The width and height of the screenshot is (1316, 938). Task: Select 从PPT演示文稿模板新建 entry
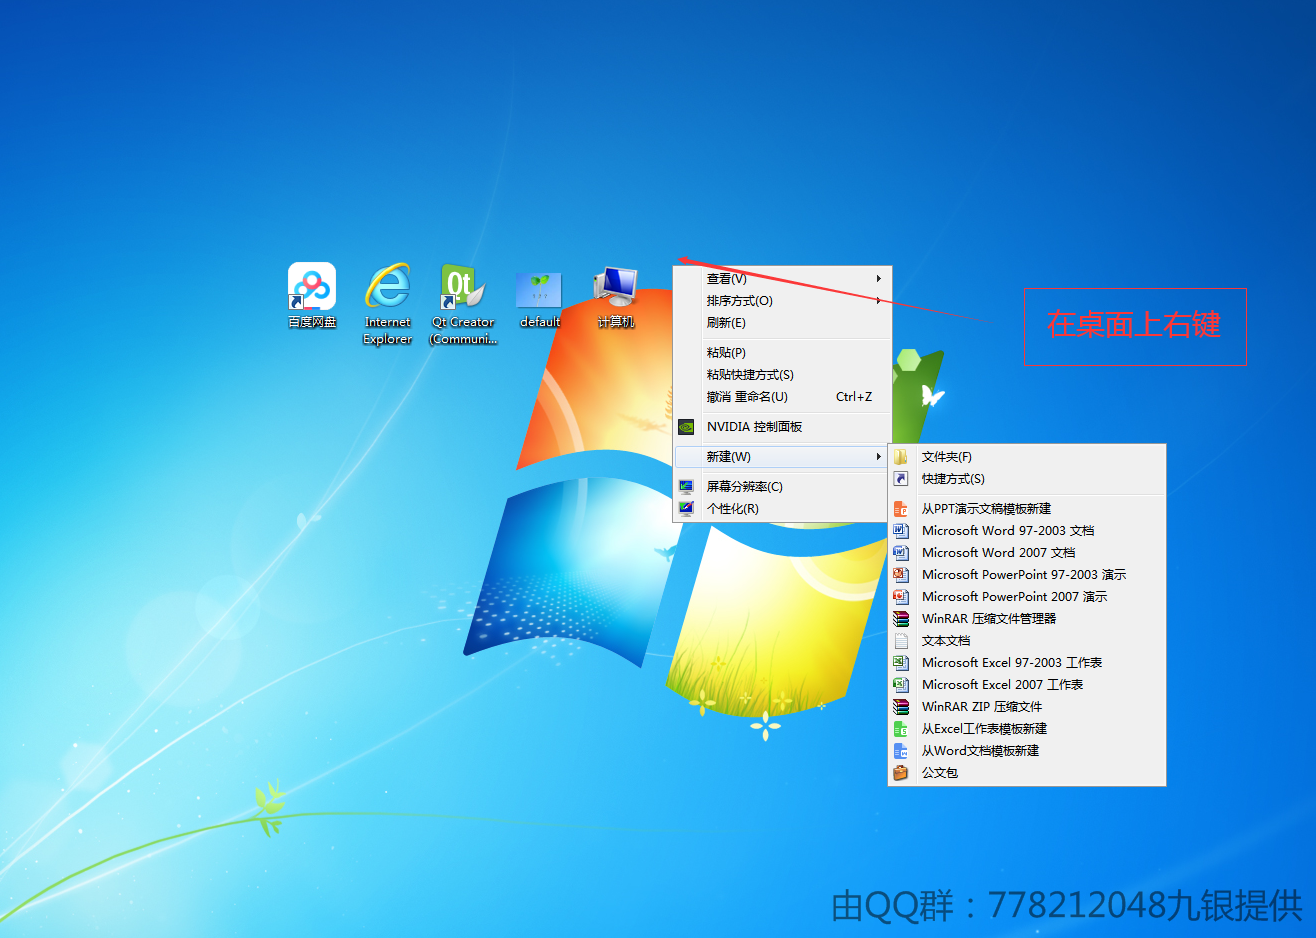point(1027,509)
